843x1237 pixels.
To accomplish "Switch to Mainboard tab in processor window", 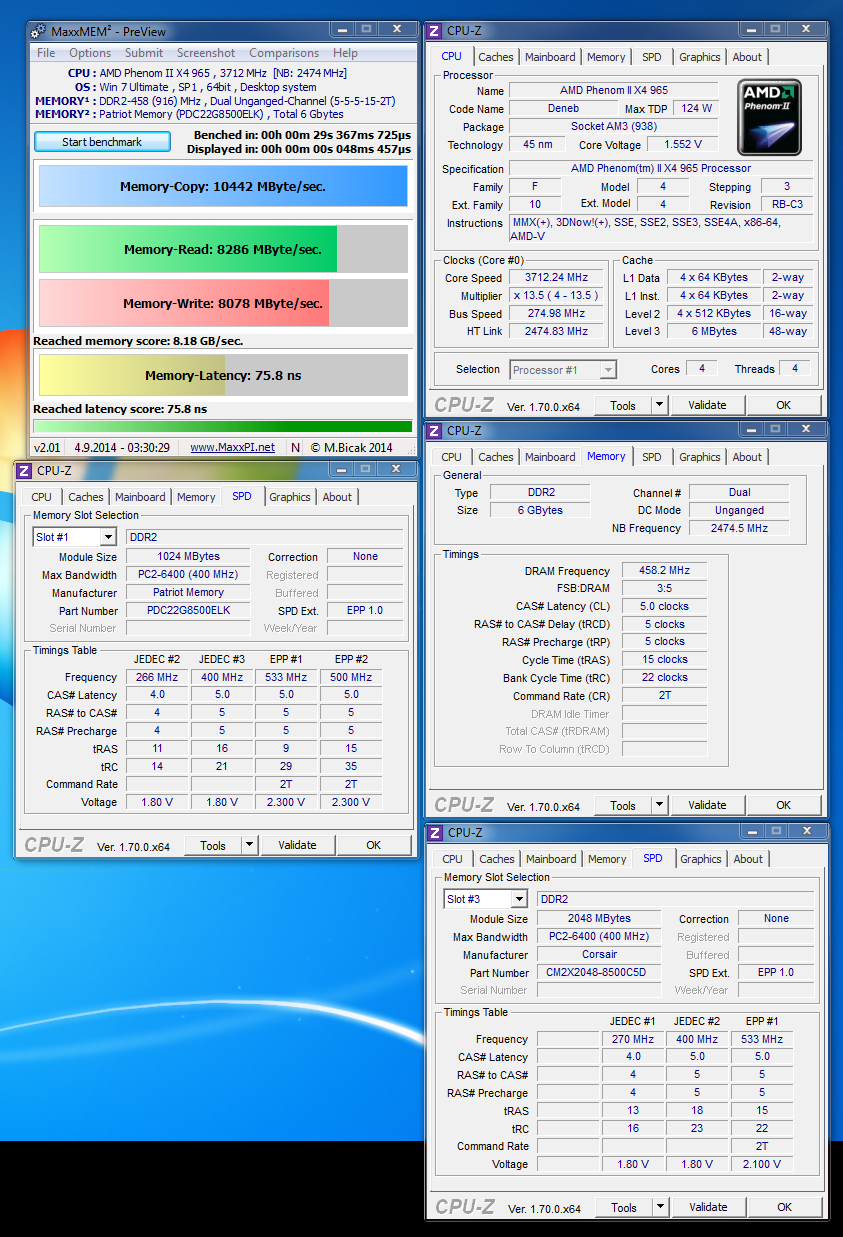I will pos(550,57).
